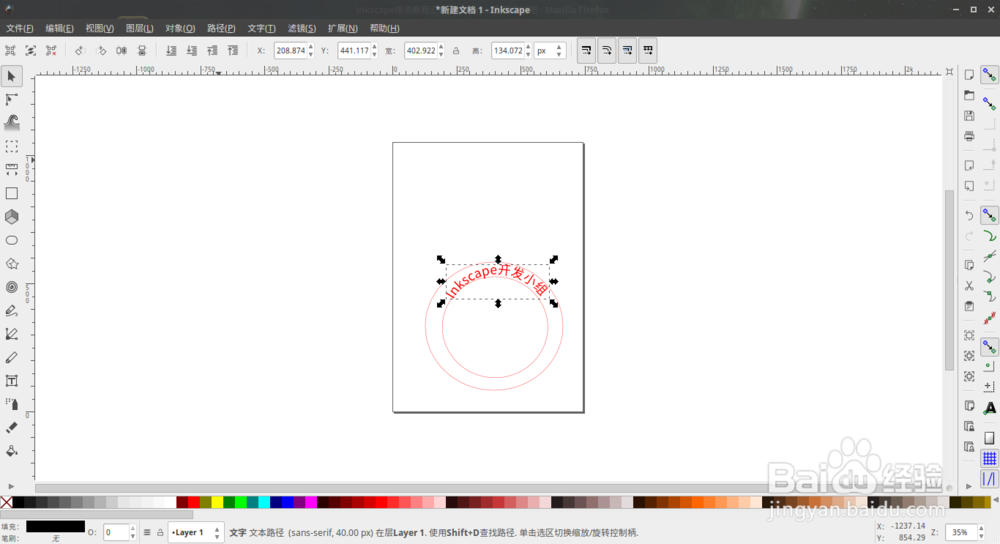Screen dimensions: 1000x544
Task: Open the Text and Font dialog icon
Action: tap(989, 408)
